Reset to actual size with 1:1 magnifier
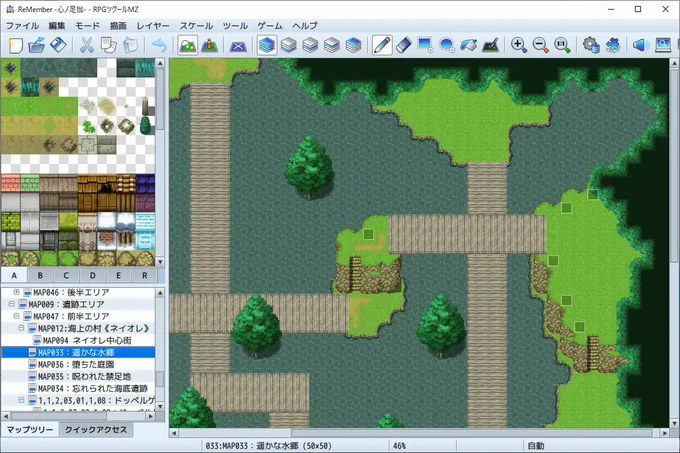680x453 pixels. [x=562, y=45]
